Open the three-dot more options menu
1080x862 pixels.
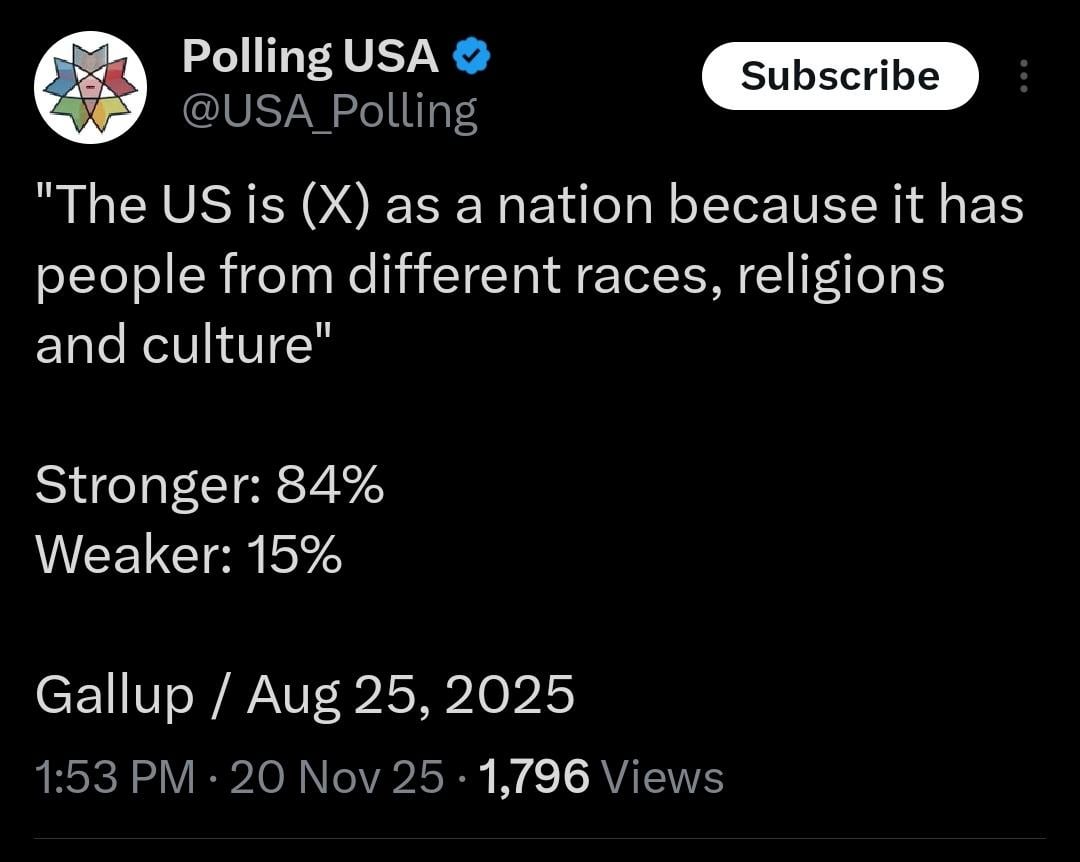[1023, 77]
